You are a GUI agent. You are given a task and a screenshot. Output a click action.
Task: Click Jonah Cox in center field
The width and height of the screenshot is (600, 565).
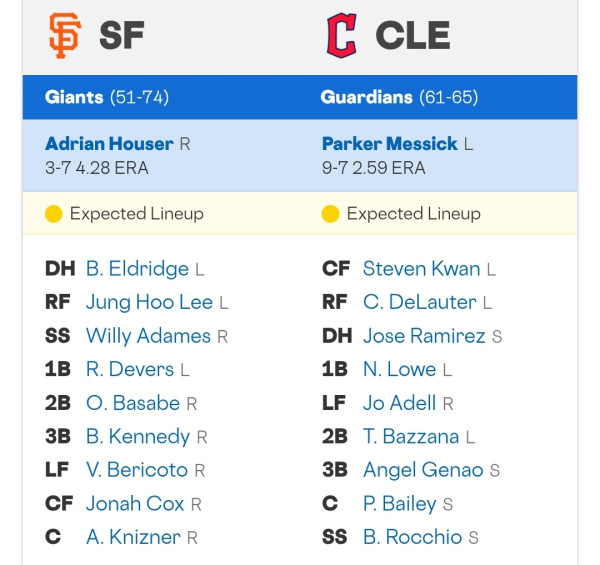135,503
